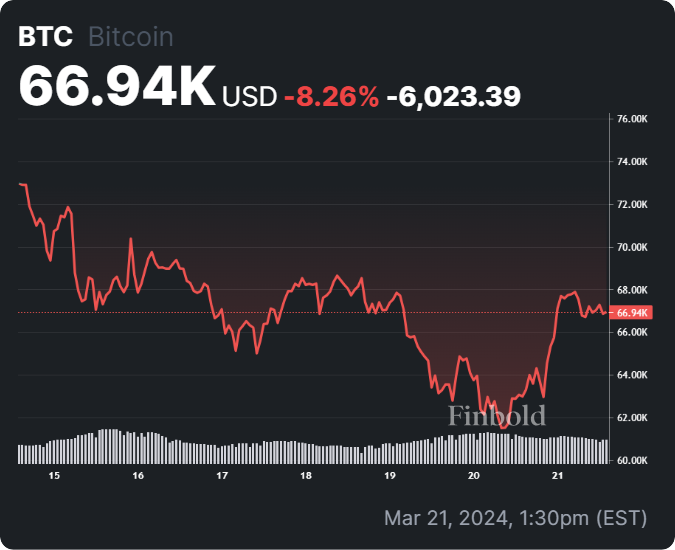Select the Bitcoin name label
This screenshot has height=550, width=675.
131,37
